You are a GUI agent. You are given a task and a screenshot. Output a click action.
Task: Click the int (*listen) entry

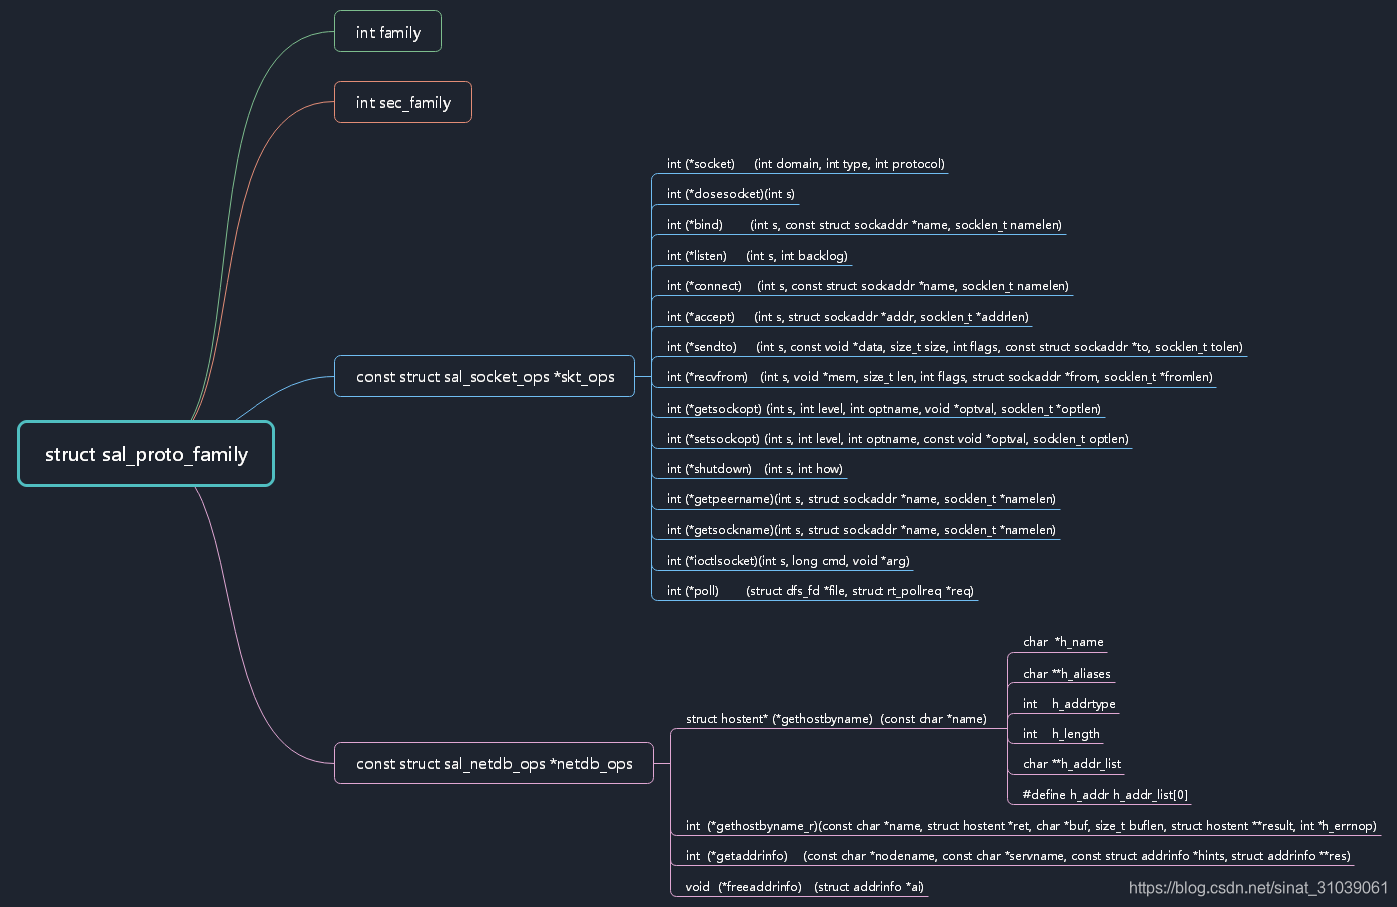(x=757, y=256)
